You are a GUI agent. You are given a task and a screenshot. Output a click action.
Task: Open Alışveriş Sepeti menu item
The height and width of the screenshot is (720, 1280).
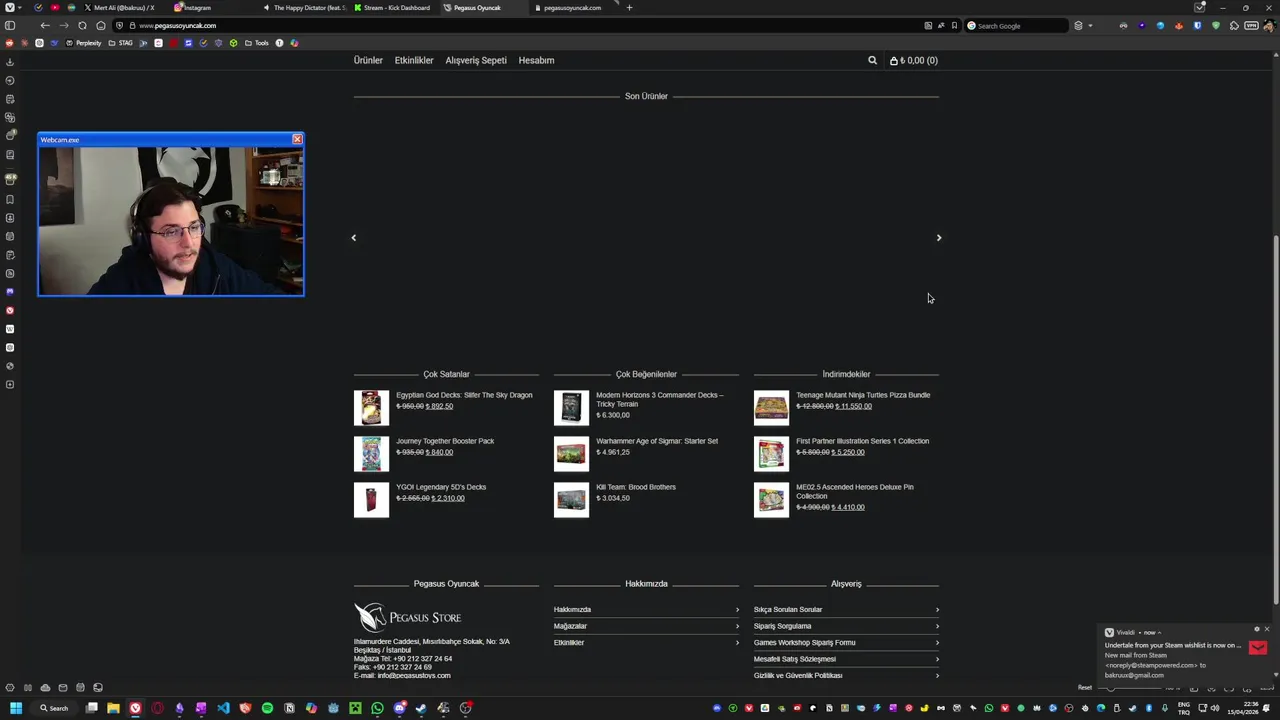click(476, 61)
